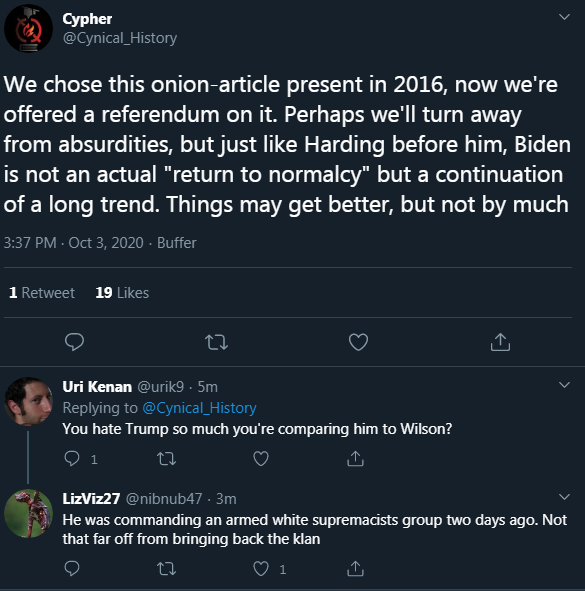585x591 pixels.
Task: Open more options for Cypher's tweet
Action: tap(564, 17)
